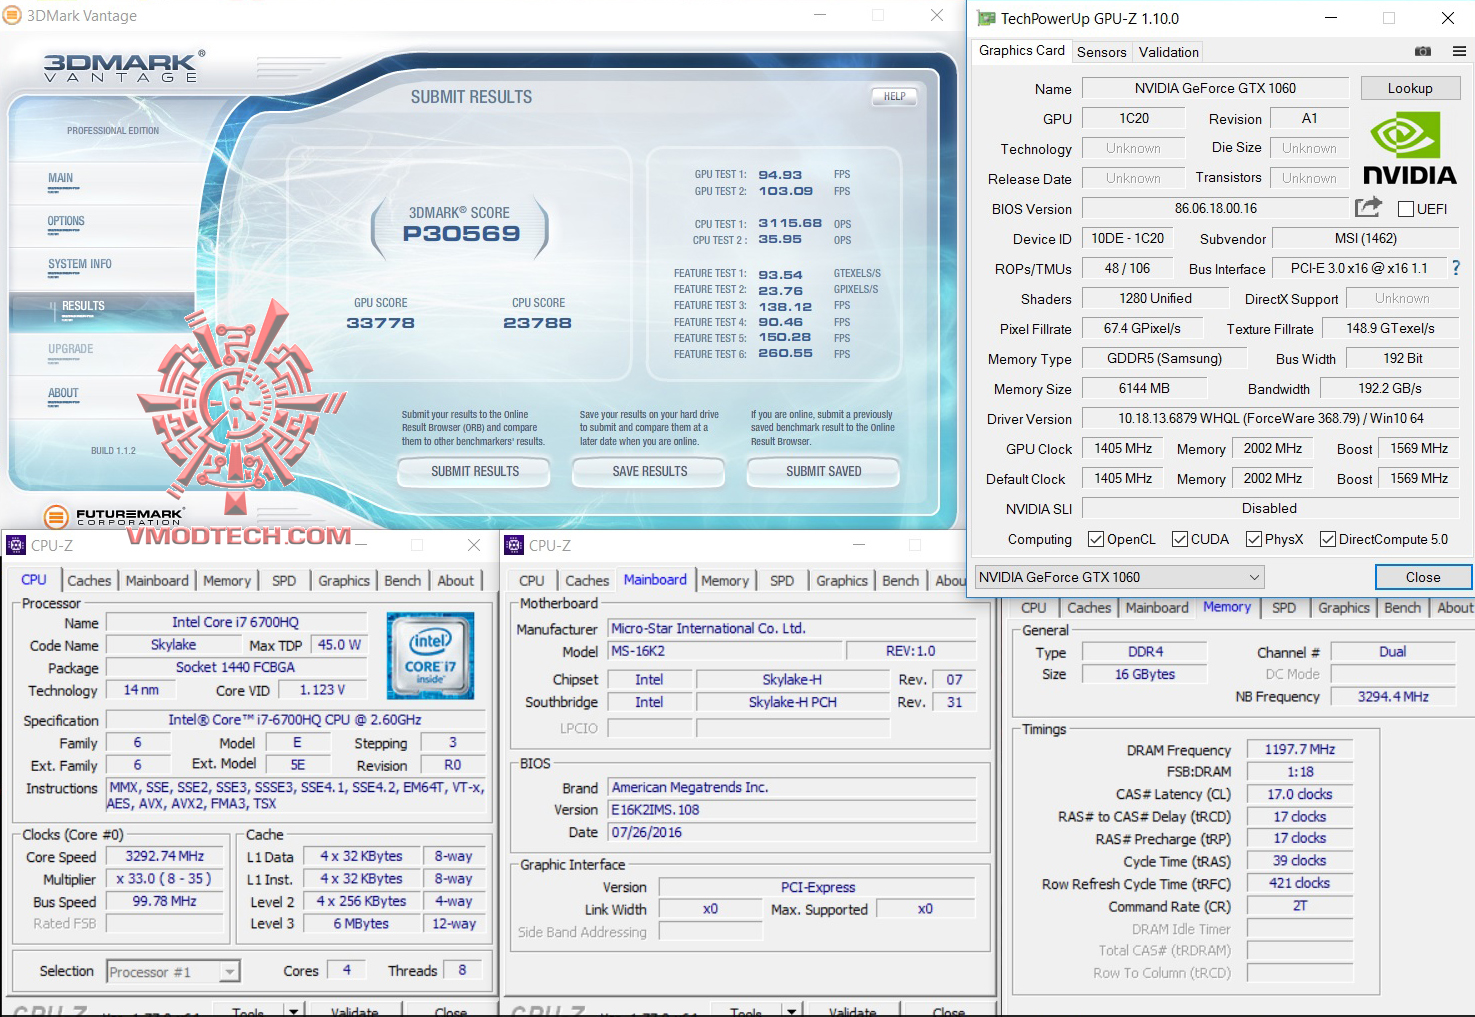
Task: Click the NVIDIA logo in GPU-Z
Action: [x=1410, y=148]
